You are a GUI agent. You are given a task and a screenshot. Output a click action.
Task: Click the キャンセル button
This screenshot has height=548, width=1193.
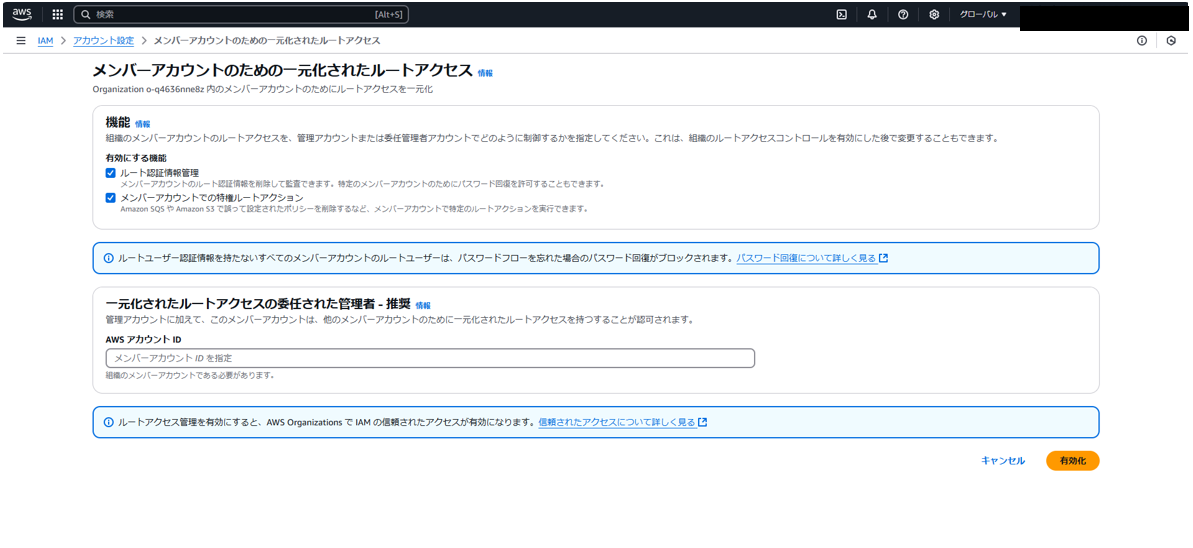coord(1003,460)
